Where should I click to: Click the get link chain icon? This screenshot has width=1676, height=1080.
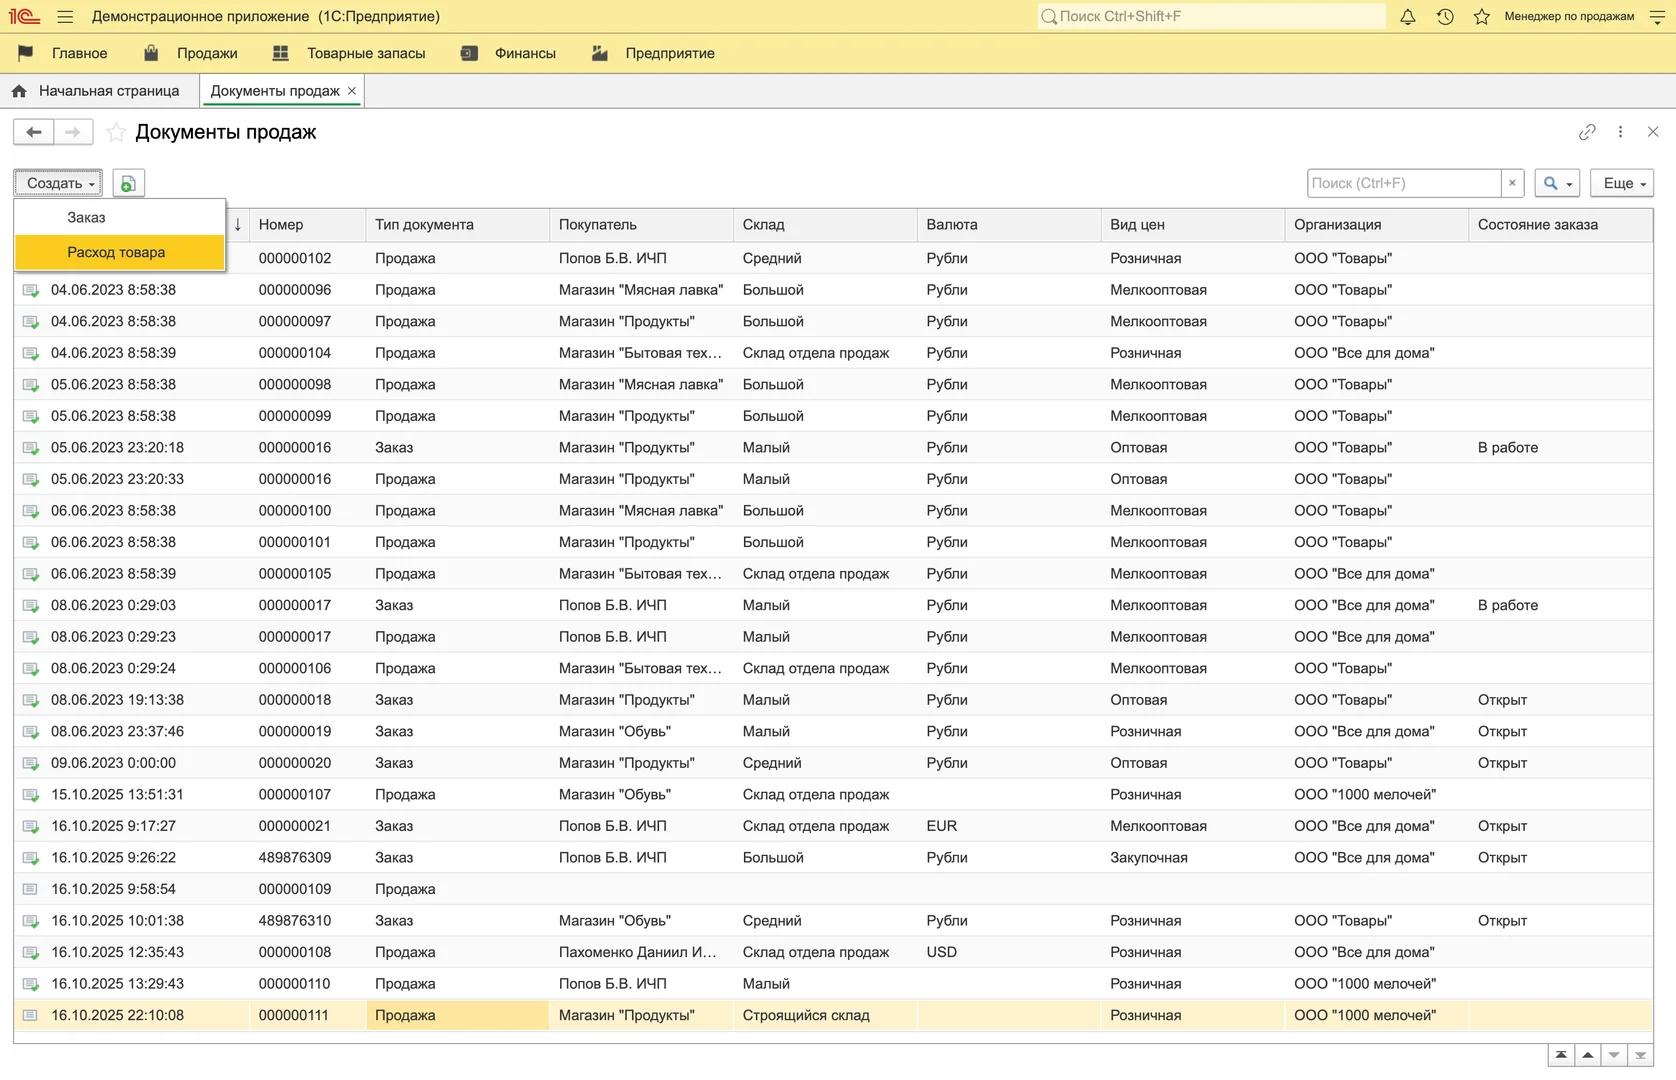coord(1587,132)
